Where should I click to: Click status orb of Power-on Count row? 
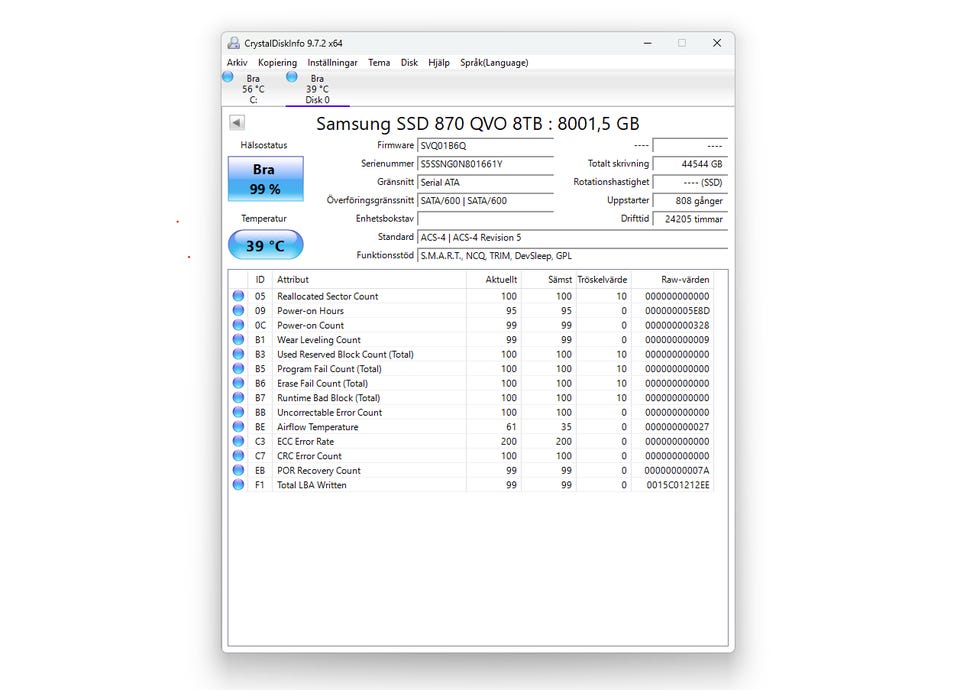click(x=238, y=325)
